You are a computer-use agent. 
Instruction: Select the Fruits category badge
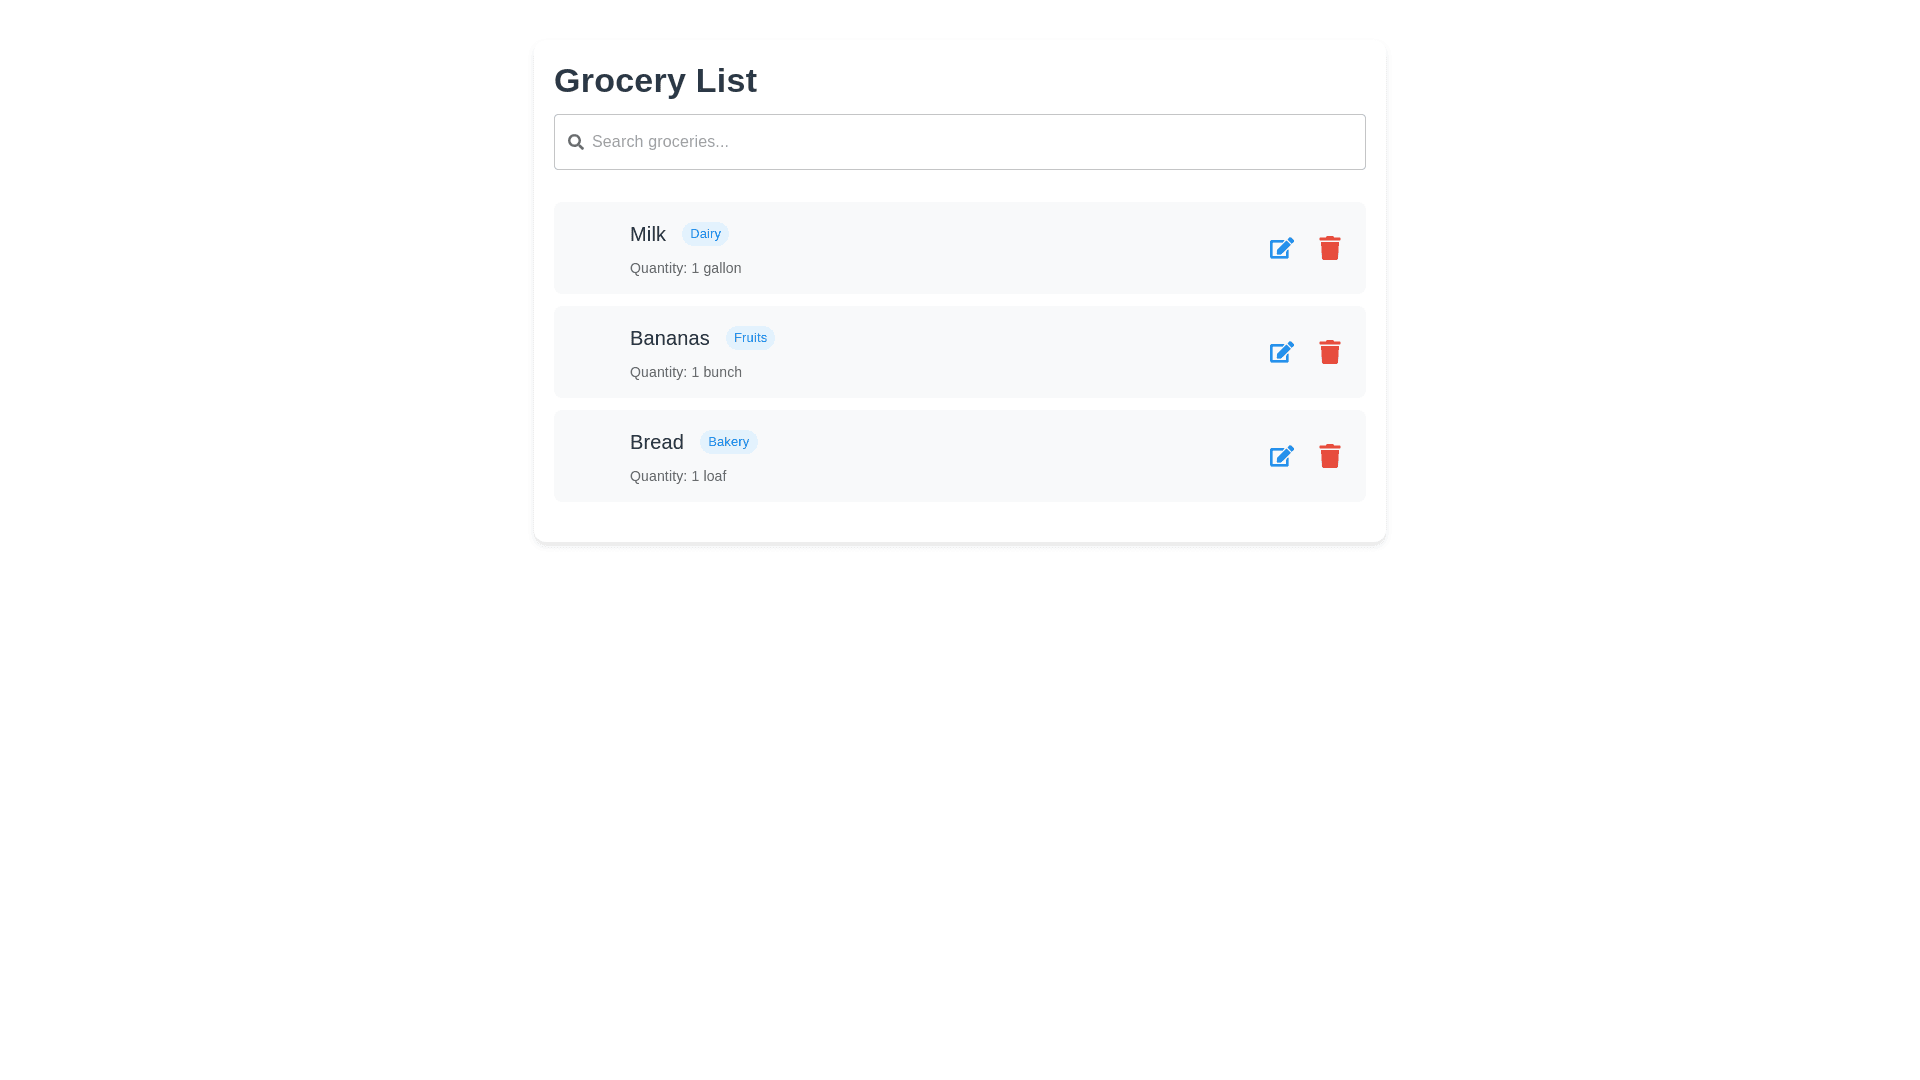[750, 338]
